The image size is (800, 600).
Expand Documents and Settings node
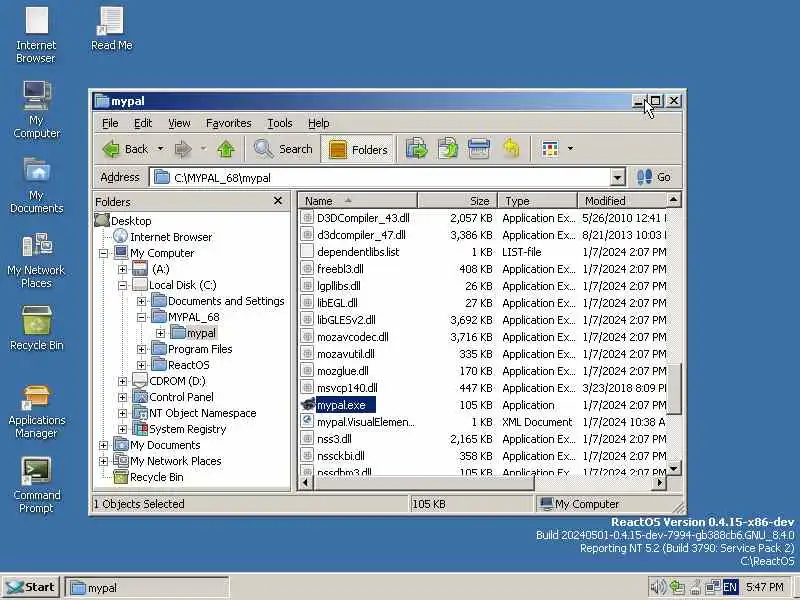[x=141, y=301]
